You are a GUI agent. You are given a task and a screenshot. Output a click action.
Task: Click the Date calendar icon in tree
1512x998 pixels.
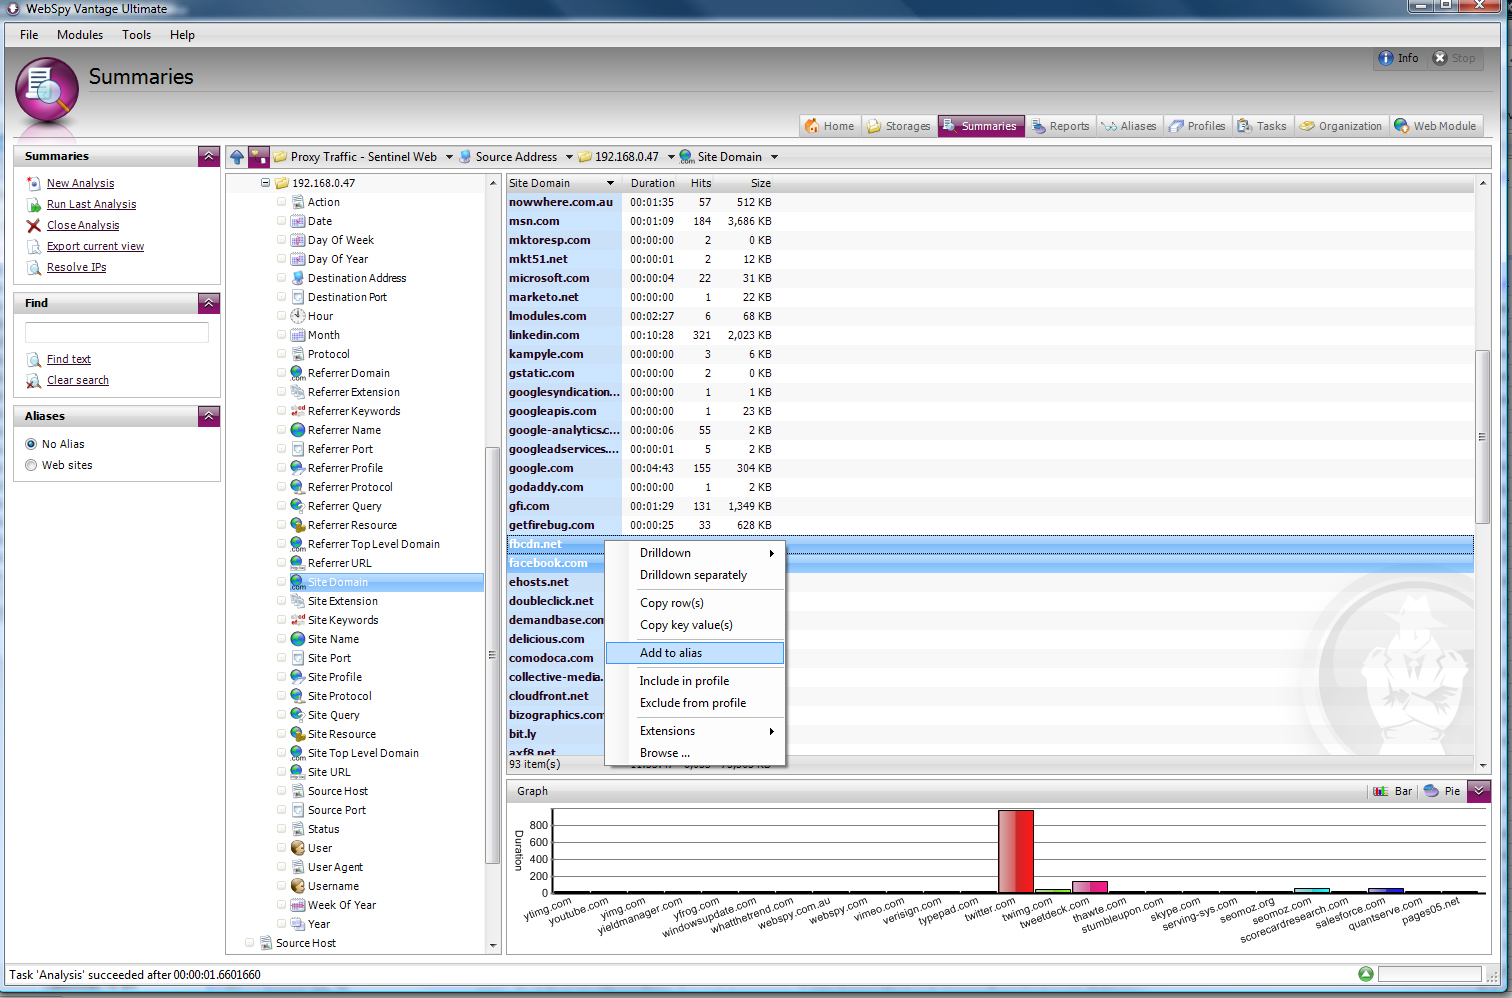[x=298, y=221]
